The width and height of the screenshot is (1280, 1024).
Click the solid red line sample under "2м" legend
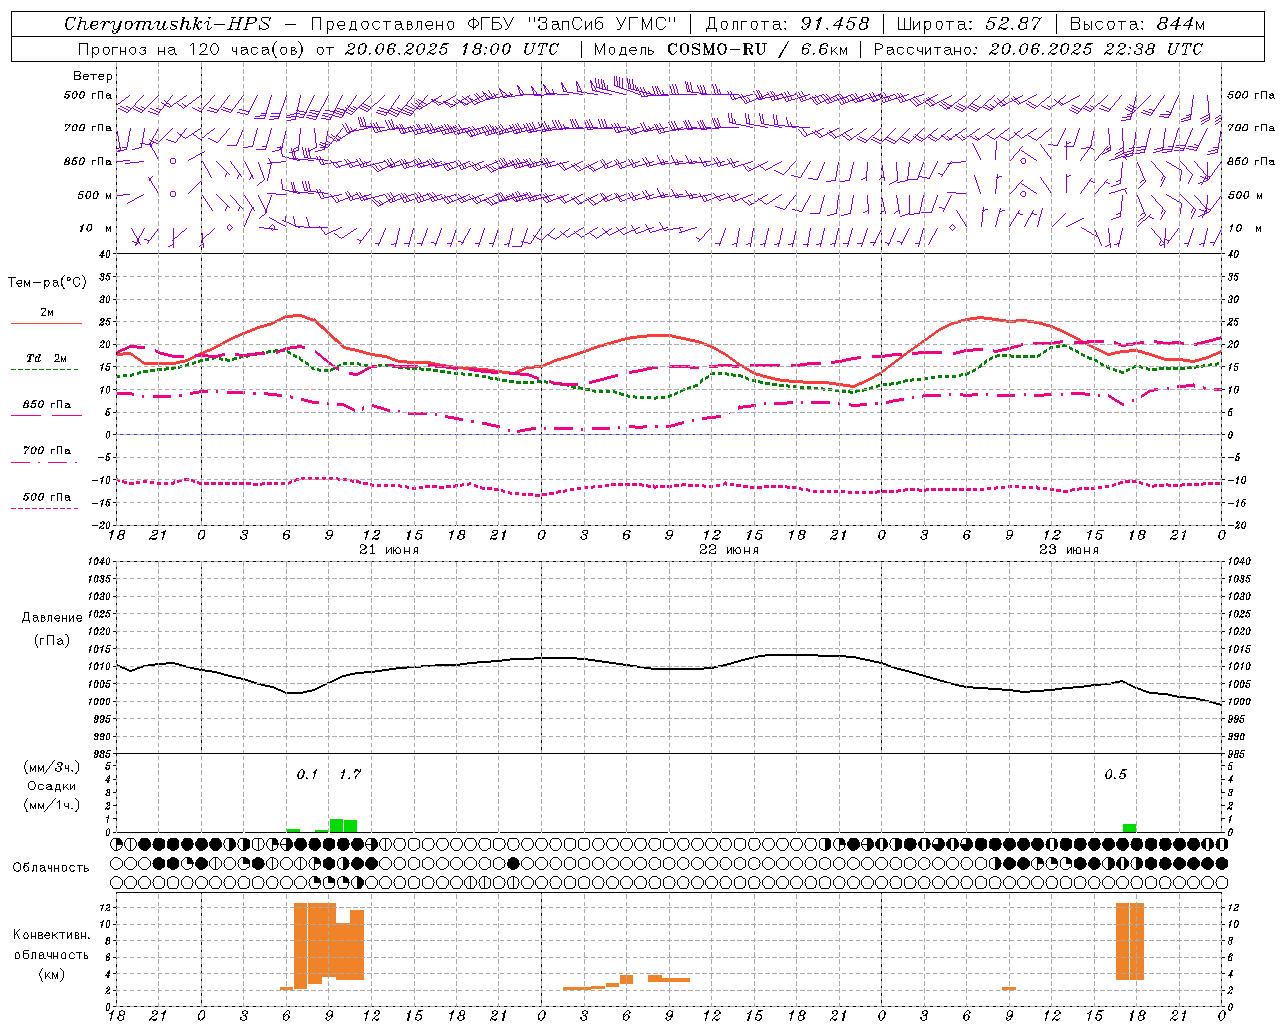46,324
